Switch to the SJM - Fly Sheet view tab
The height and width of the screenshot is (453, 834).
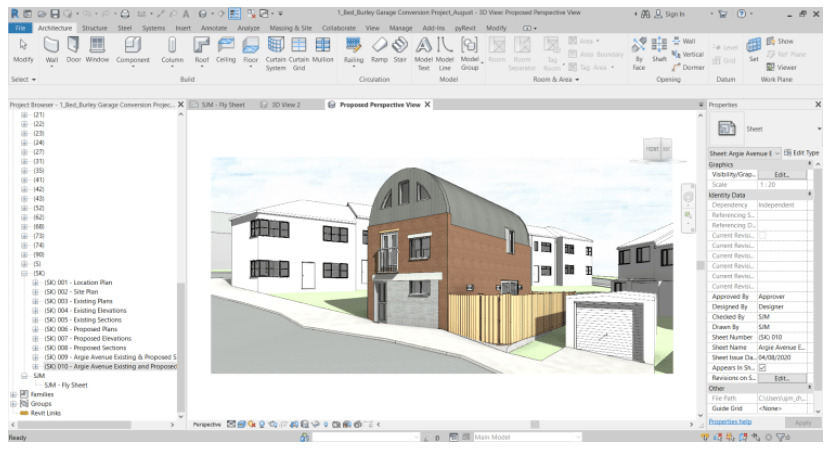223,105
